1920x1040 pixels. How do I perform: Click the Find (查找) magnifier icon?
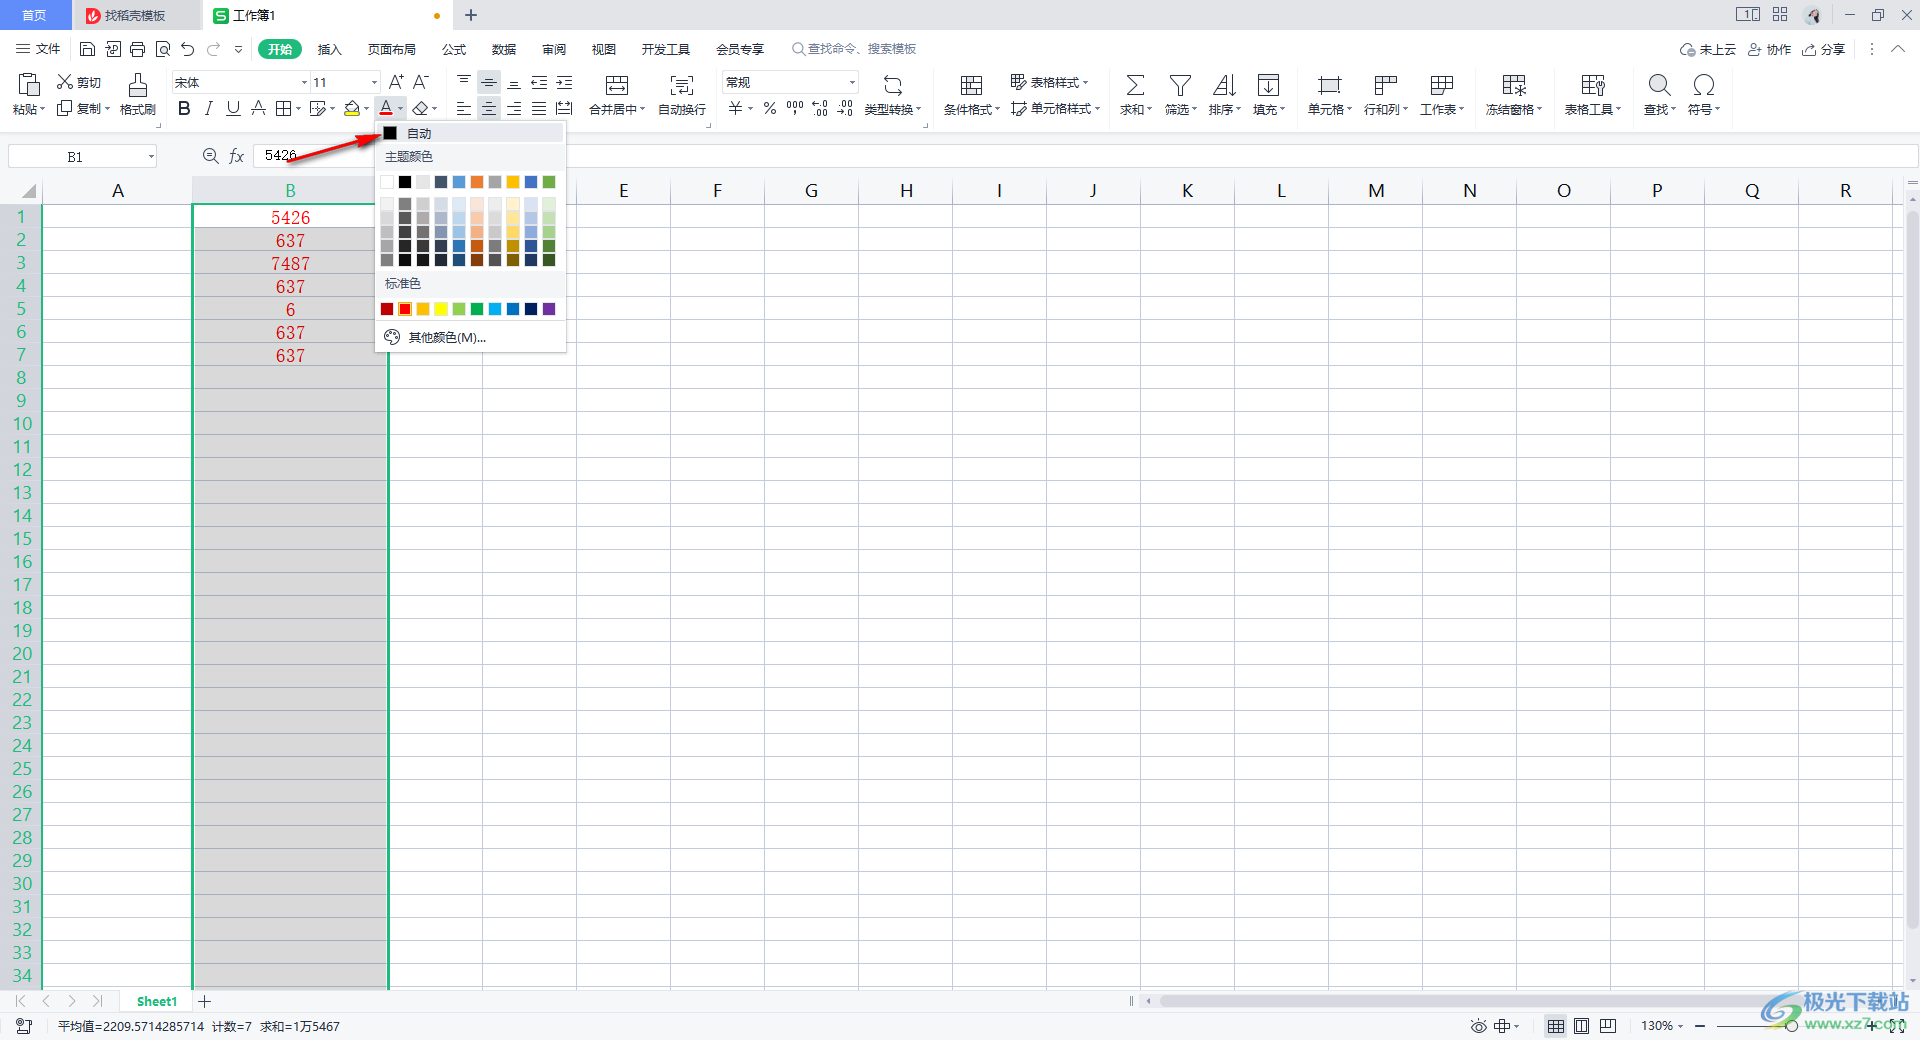coord(1659,85)
